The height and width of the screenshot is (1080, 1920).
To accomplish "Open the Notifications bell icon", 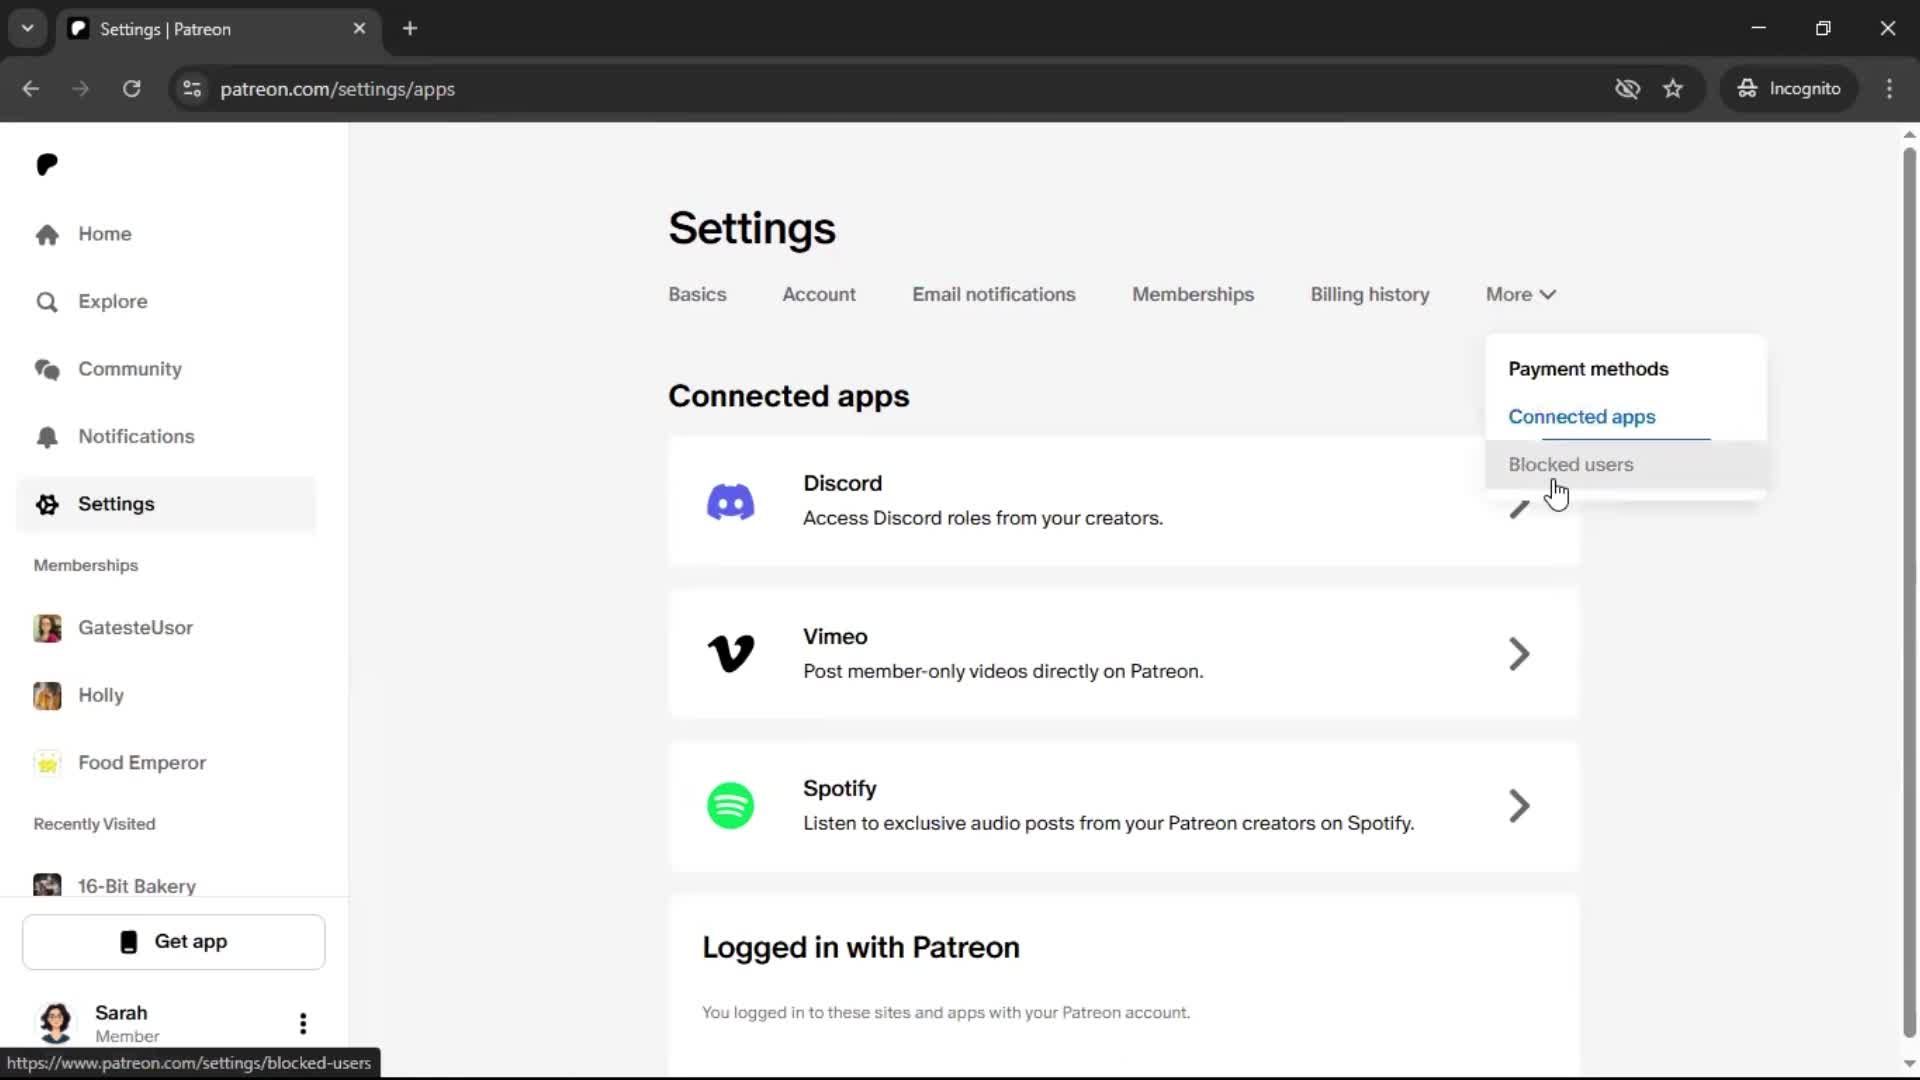I will tap(47, 437).
